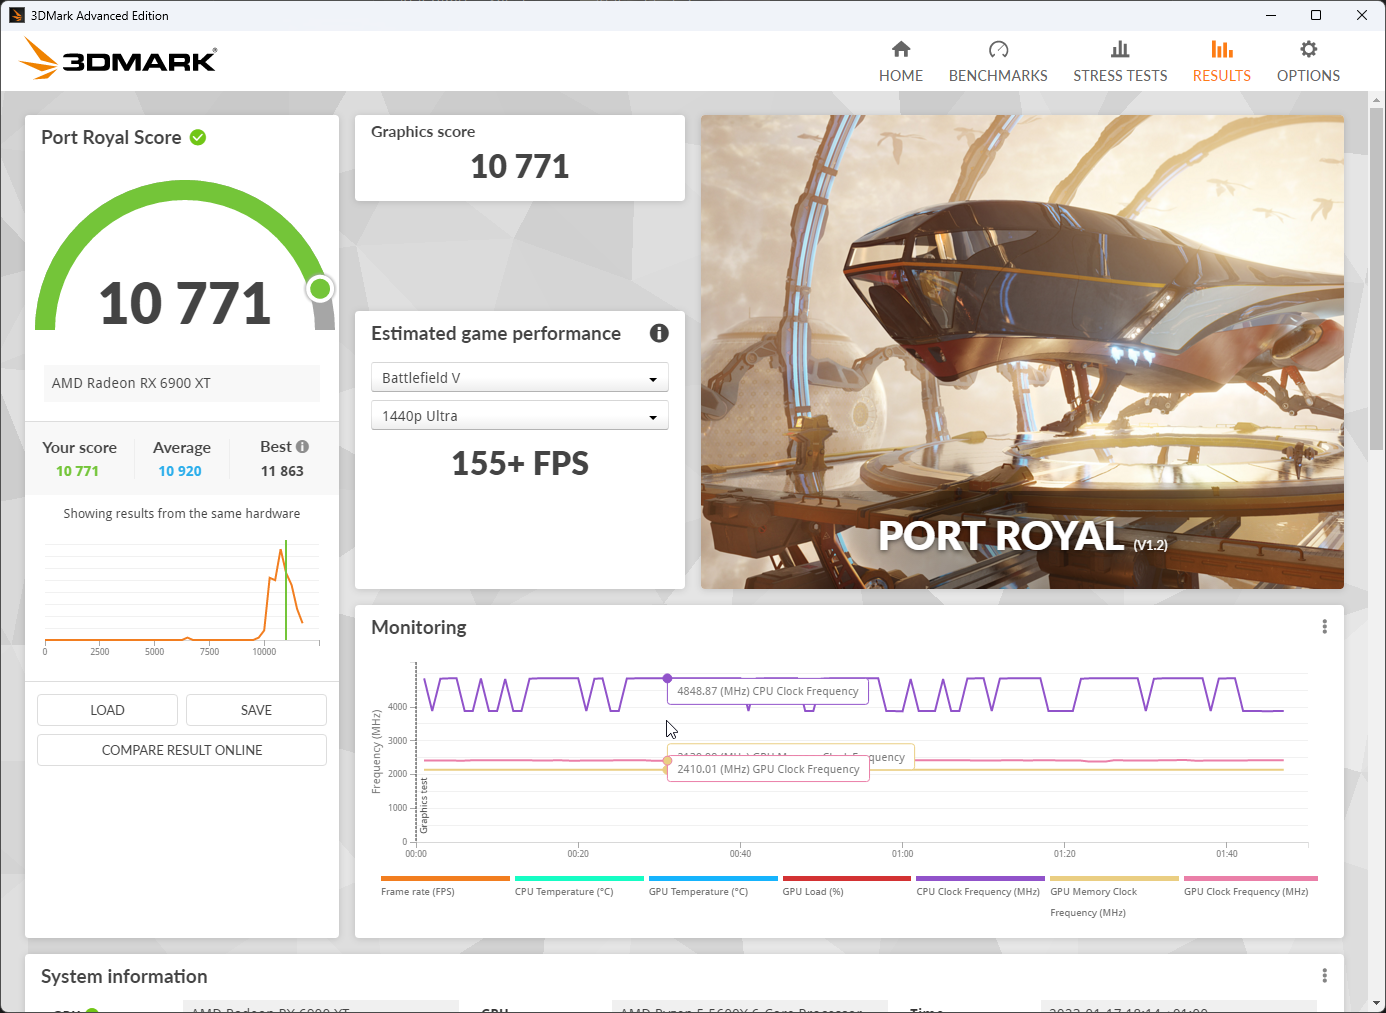This screenshot has height=1013, width=1386.
Task: Click the Average score 10 920 value
Action: coord(180,471)
